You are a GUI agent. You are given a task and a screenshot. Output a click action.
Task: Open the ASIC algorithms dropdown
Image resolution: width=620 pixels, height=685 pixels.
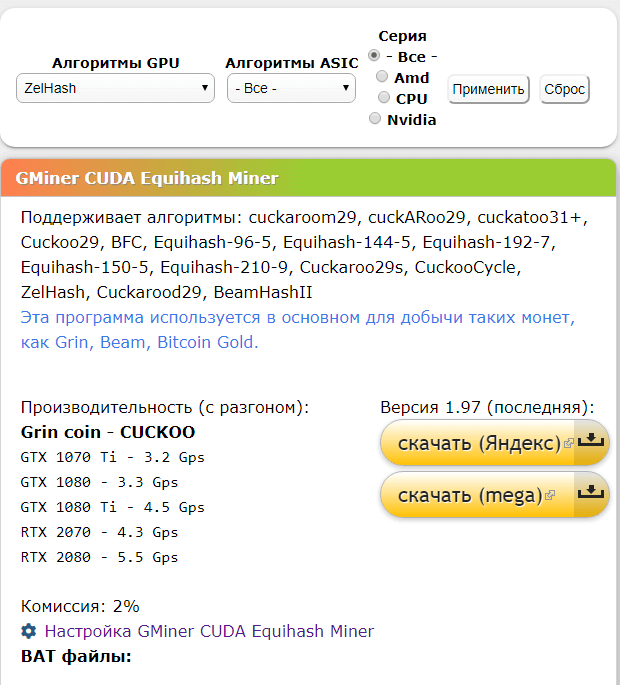coord(291,88)
